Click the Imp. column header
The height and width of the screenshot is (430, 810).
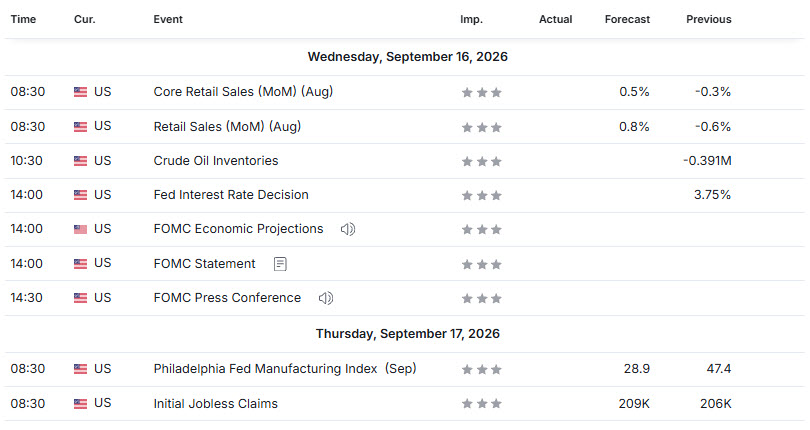tap(471, 20)
